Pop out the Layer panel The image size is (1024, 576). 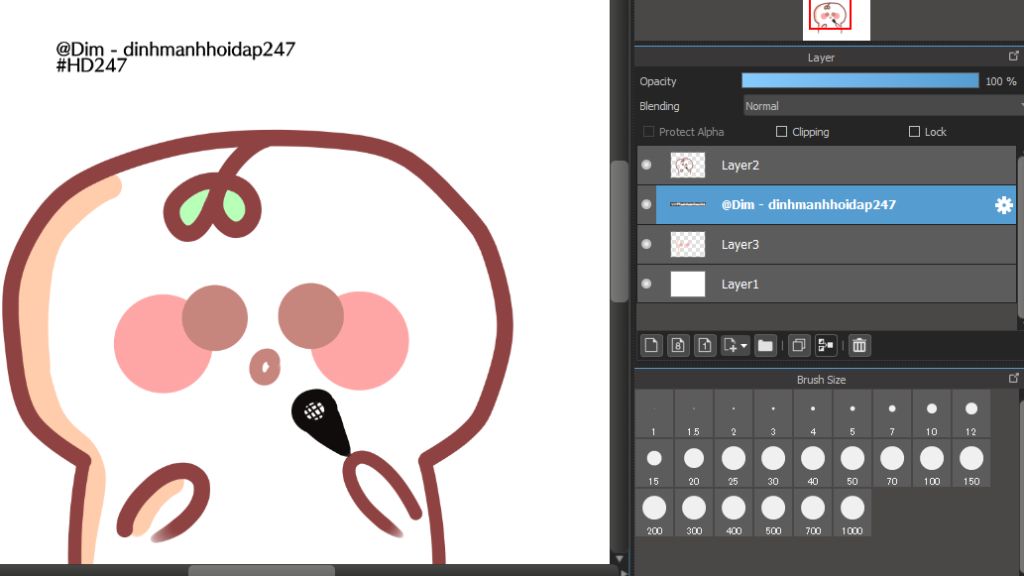(1014, 56)
